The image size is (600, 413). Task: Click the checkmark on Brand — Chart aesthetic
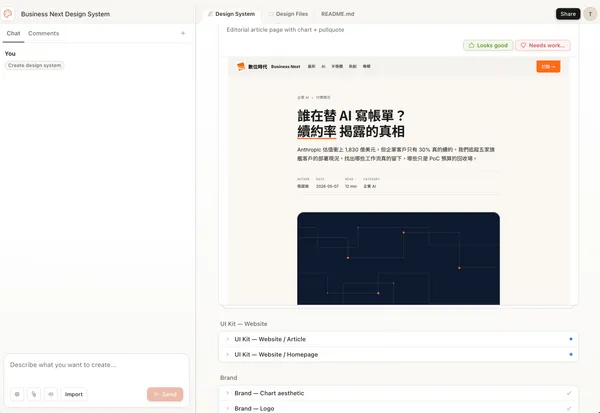tap(569, 393)
